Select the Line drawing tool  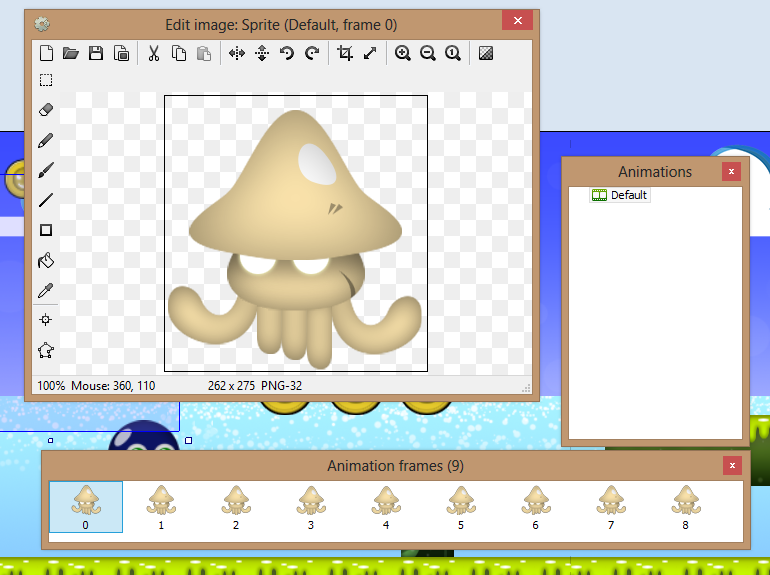point(46,200)
